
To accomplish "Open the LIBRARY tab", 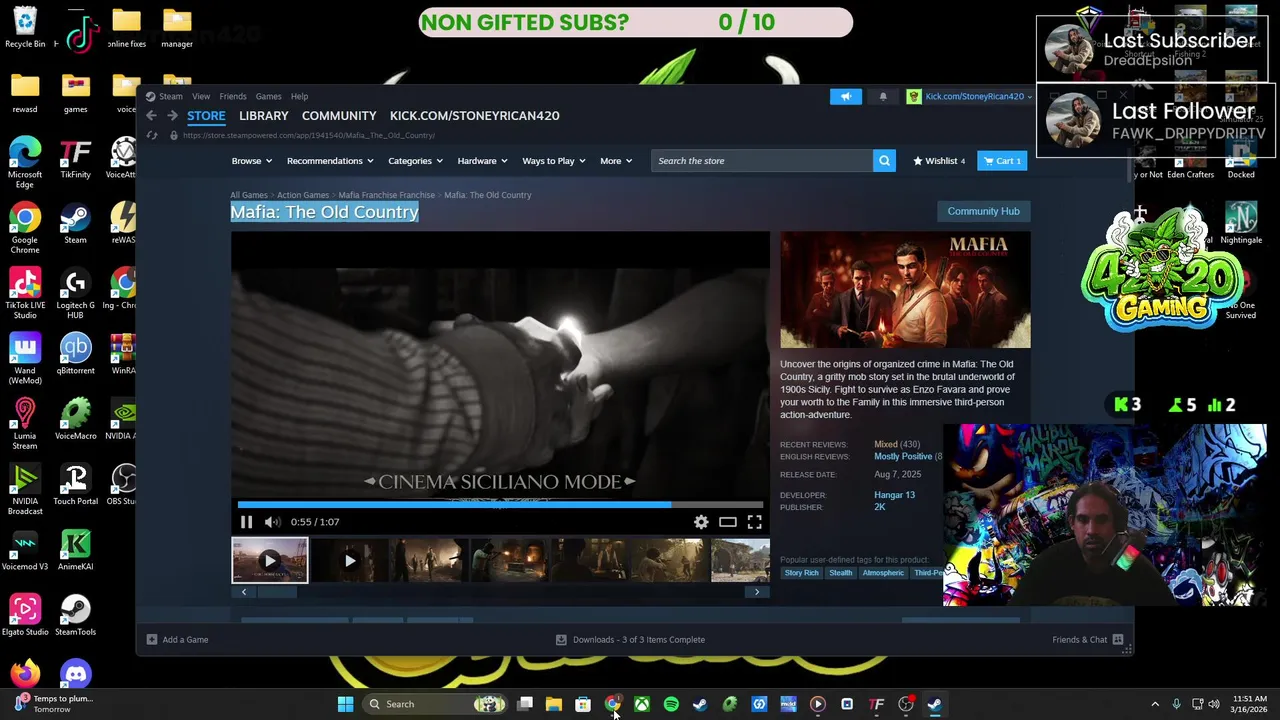I will click(264, 116).
